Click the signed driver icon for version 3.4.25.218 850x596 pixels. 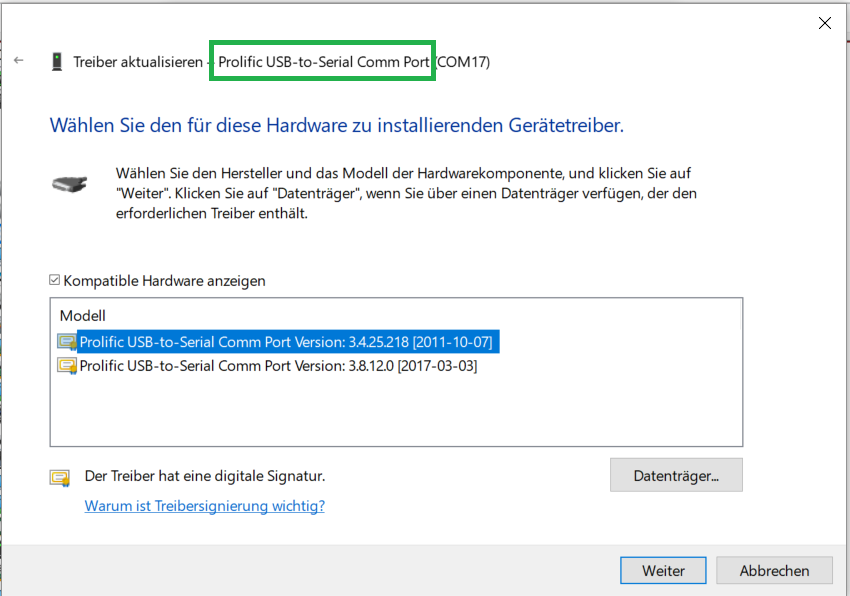click(67, 342)
